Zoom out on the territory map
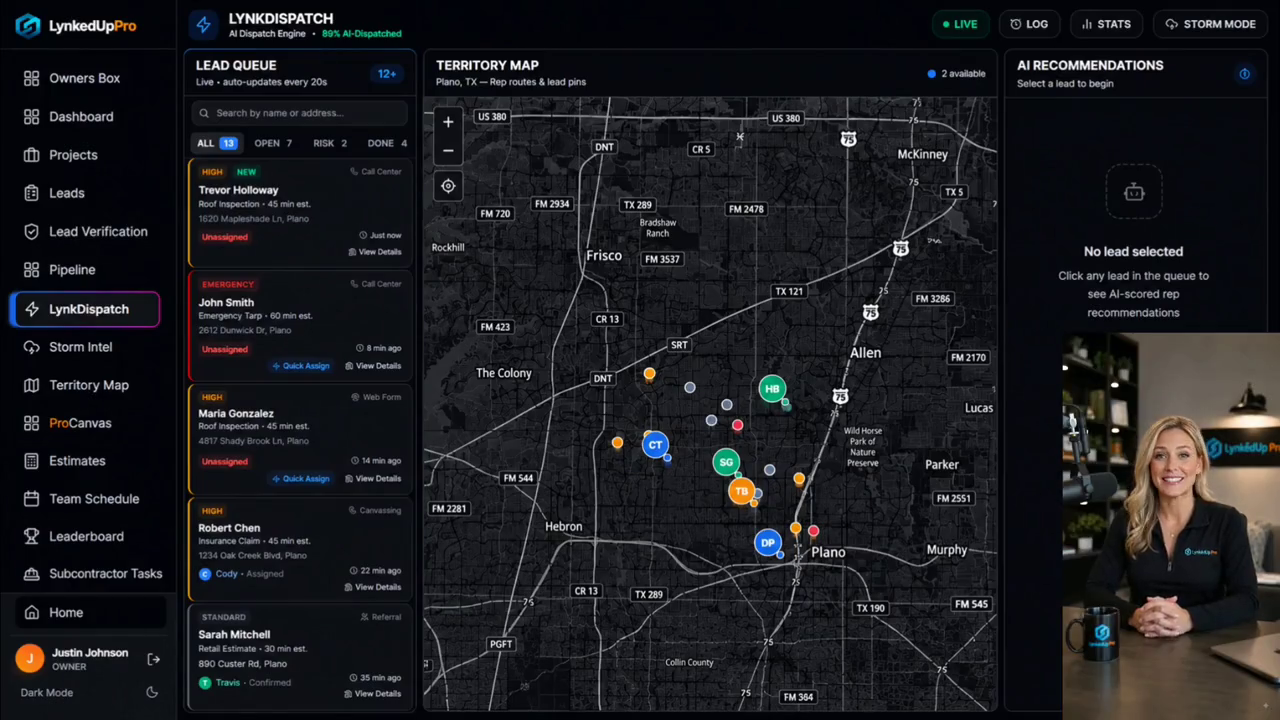 coord(448,151)
